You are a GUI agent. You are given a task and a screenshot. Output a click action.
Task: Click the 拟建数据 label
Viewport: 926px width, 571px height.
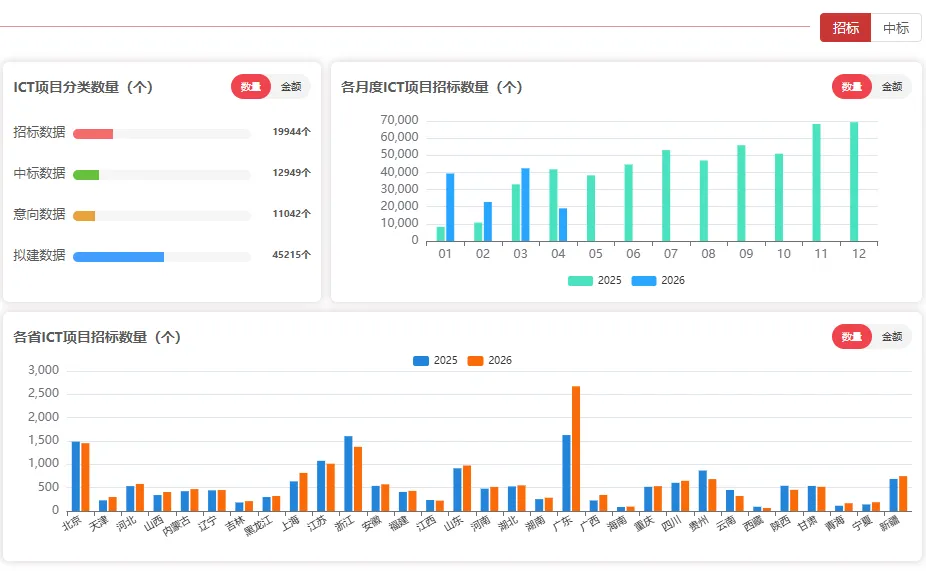point(39,255)
